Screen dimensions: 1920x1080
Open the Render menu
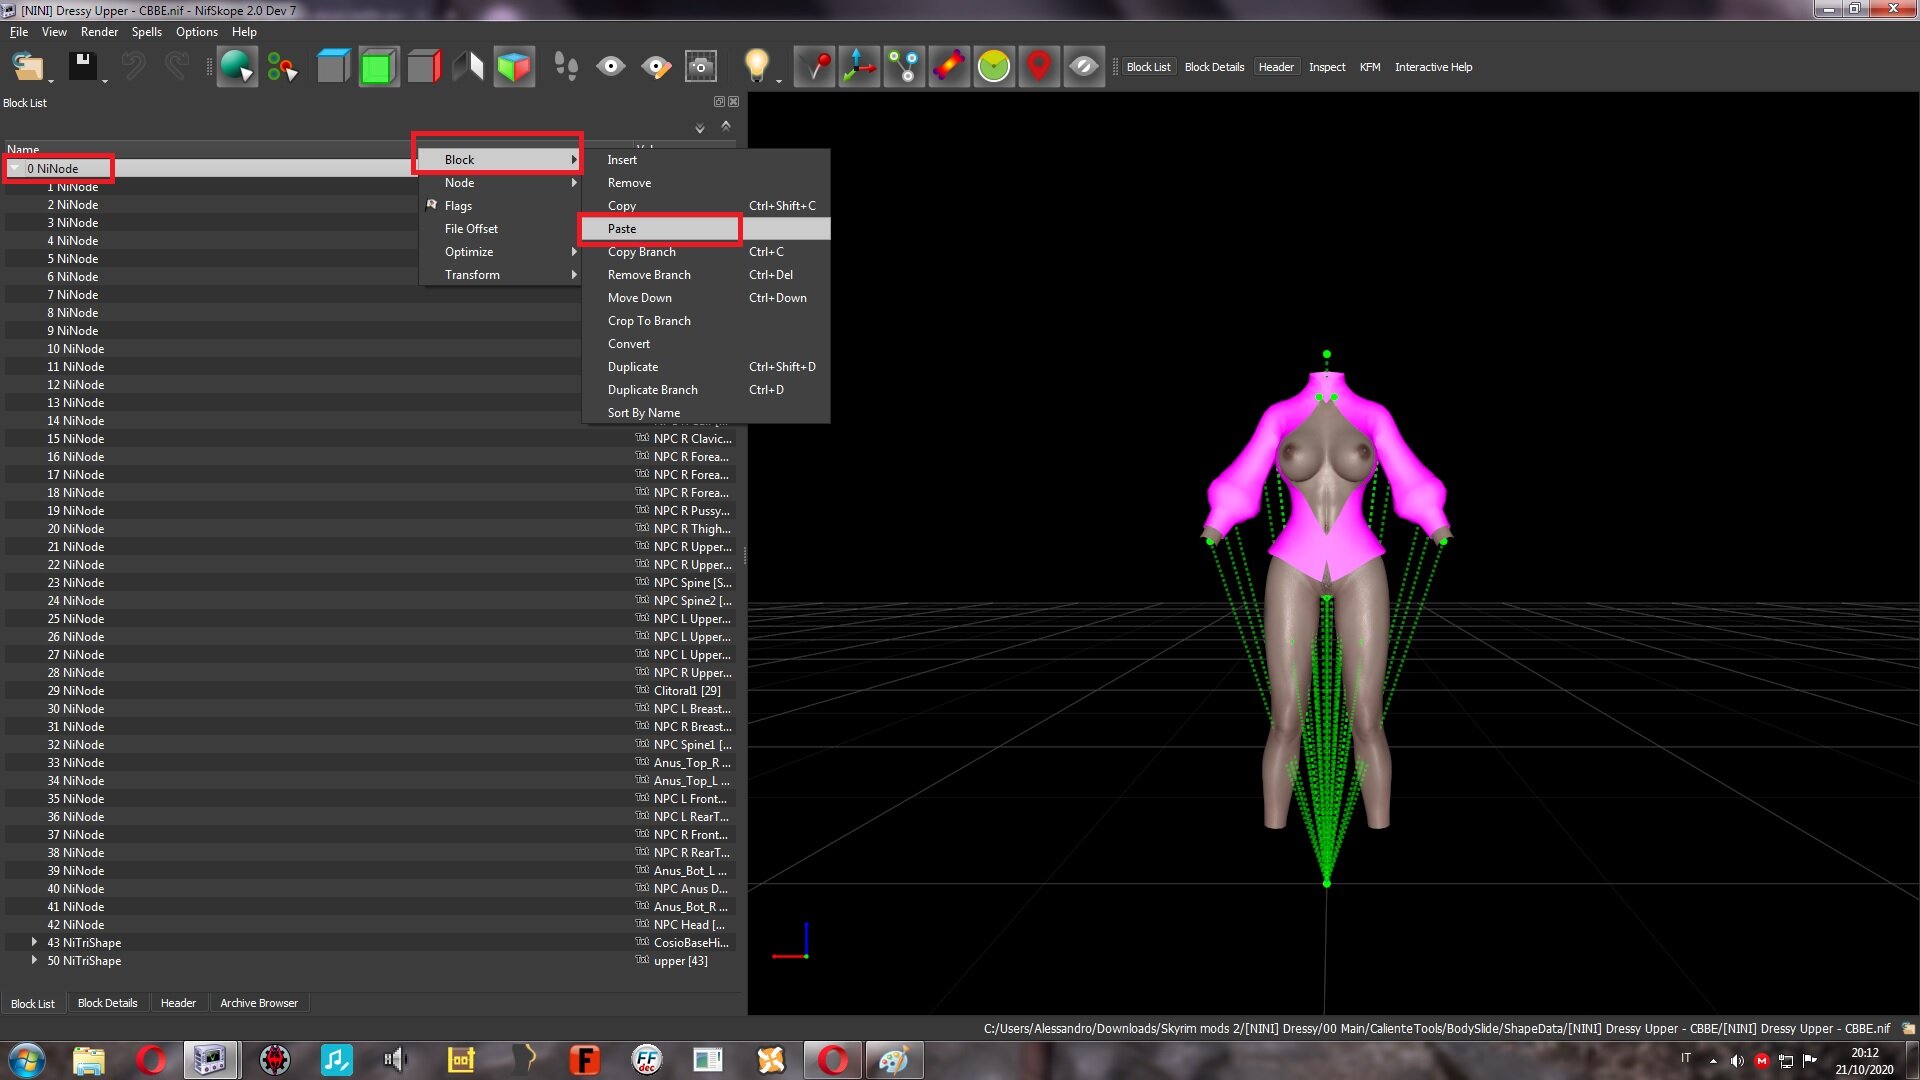[99, 32]
